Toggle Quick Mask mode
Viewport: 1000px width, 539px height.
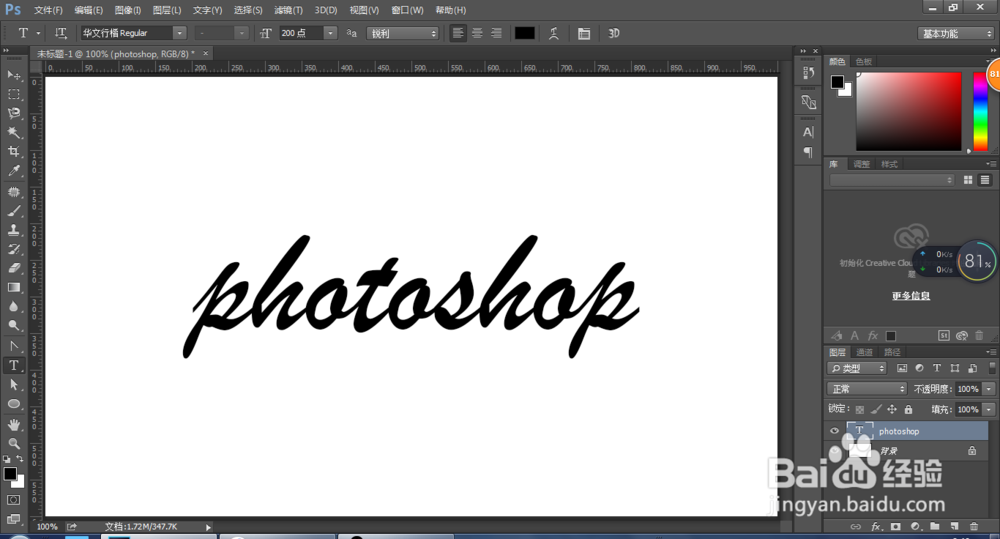(13, 500)
